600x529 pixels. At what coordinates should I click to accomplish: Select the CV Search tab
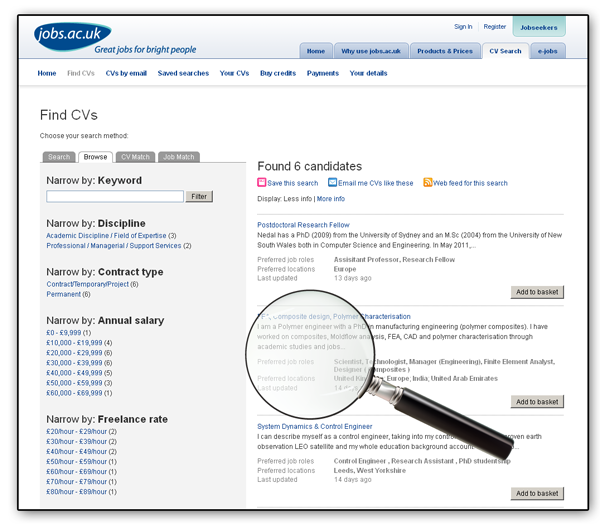point(505,51)
